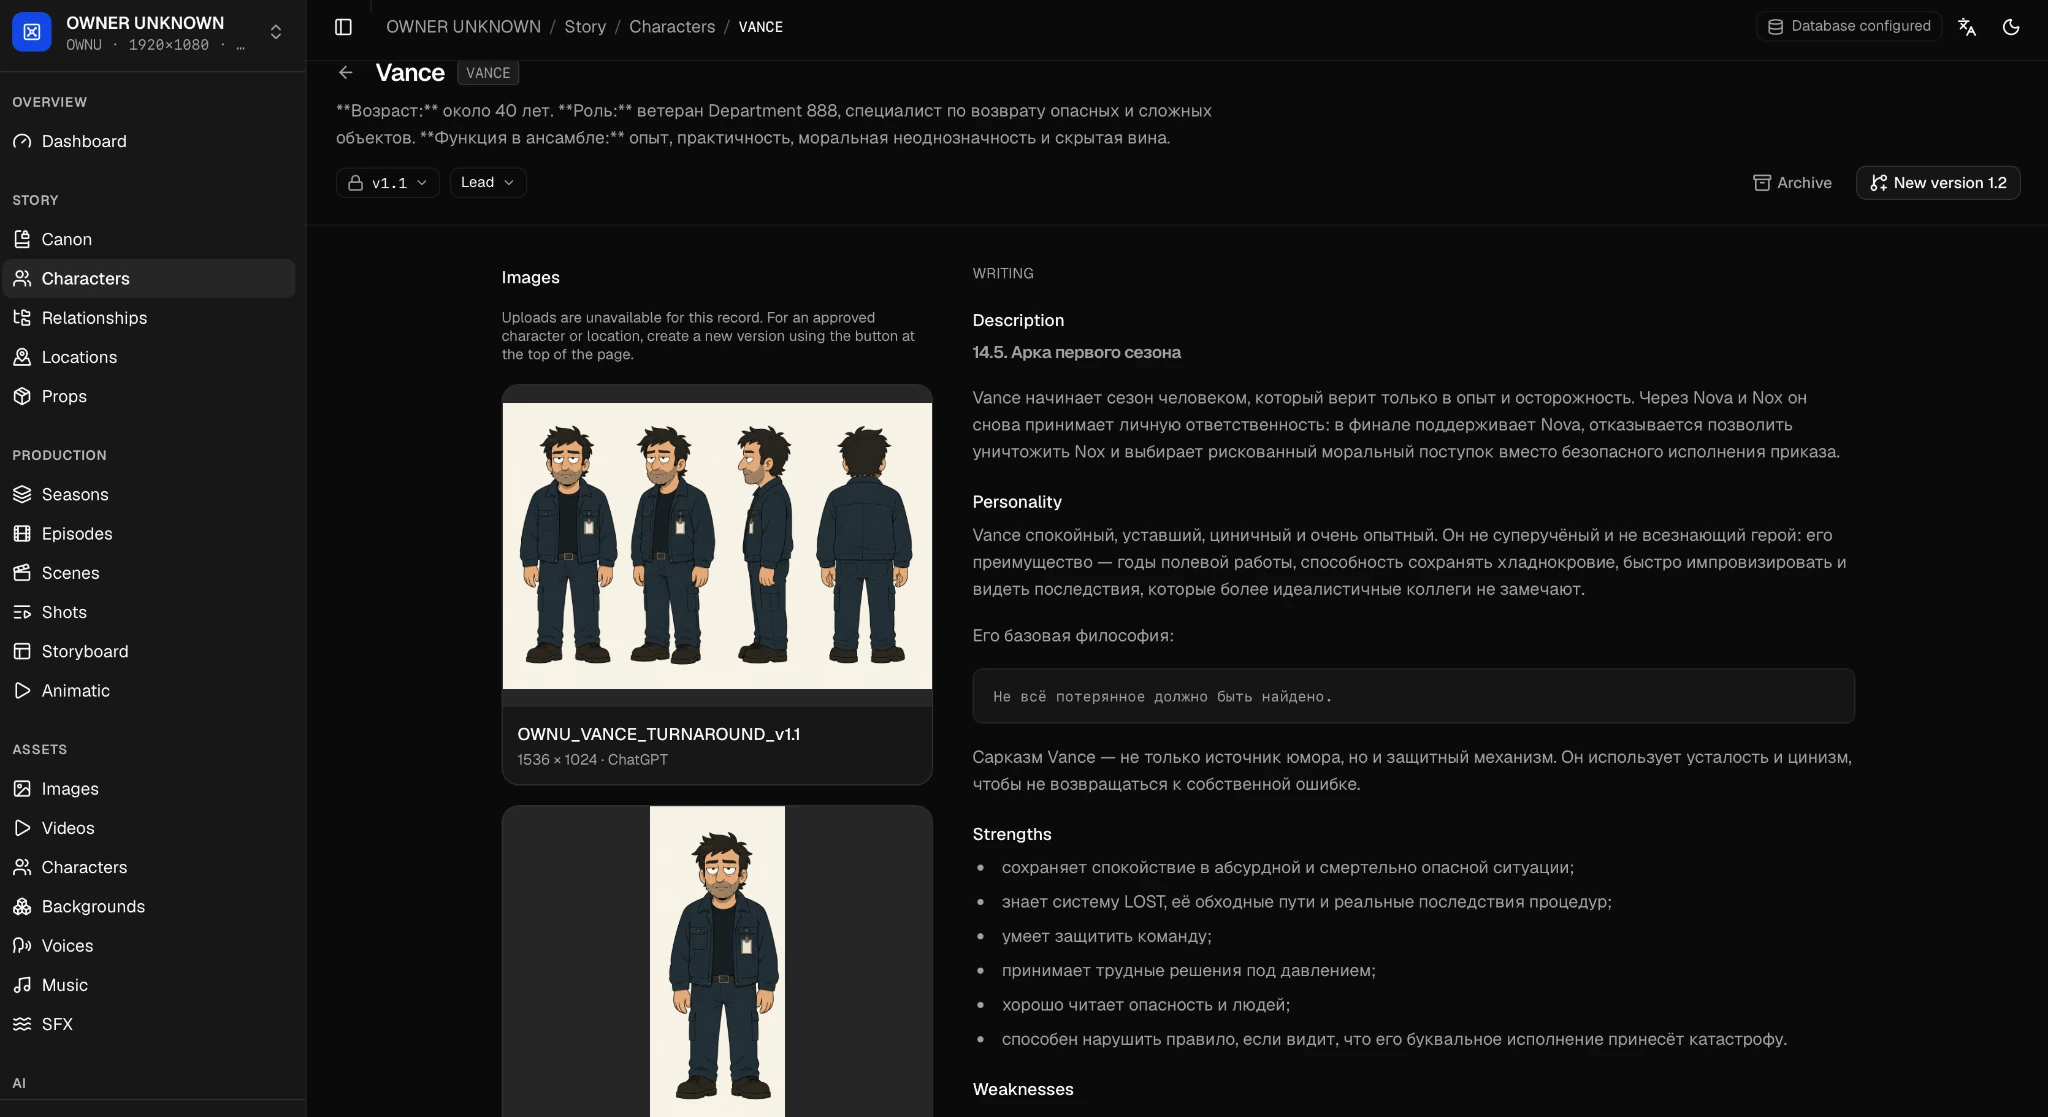Click the Voices audio icon
The height and width of the screenshot is (1117, 2048).
coord(22,945)
